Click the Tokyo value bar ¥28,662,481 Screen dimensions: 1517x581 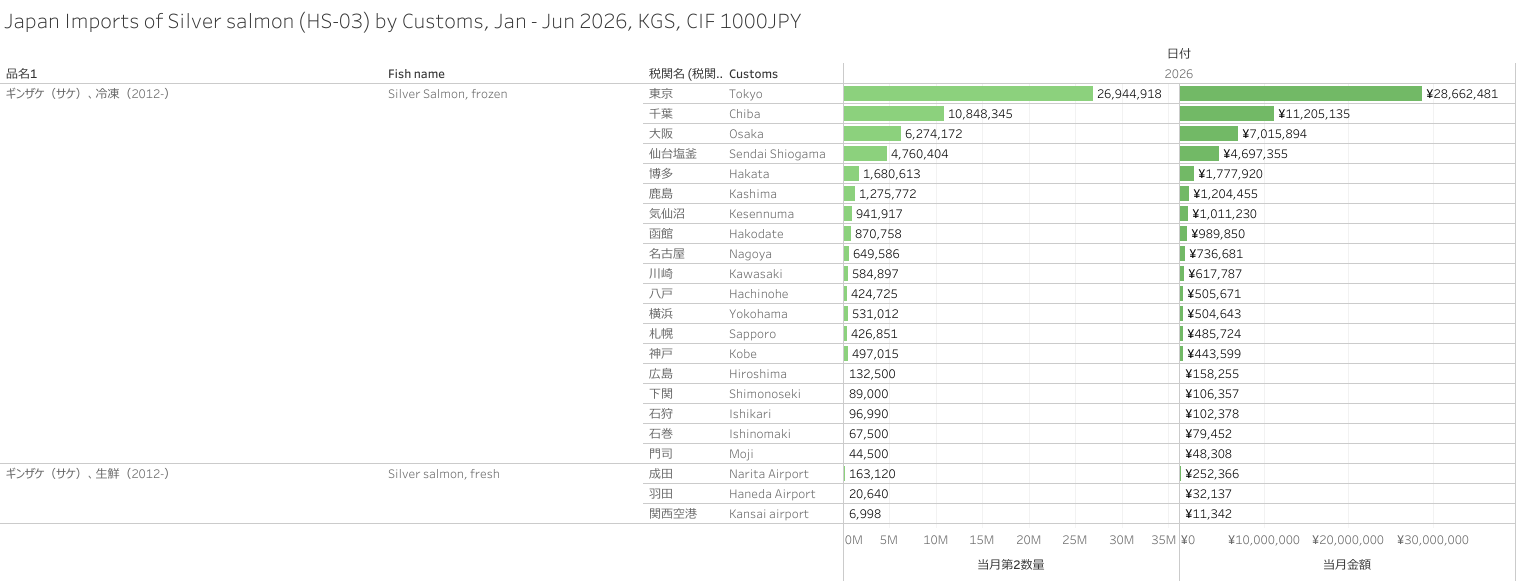click(1301, 94)
